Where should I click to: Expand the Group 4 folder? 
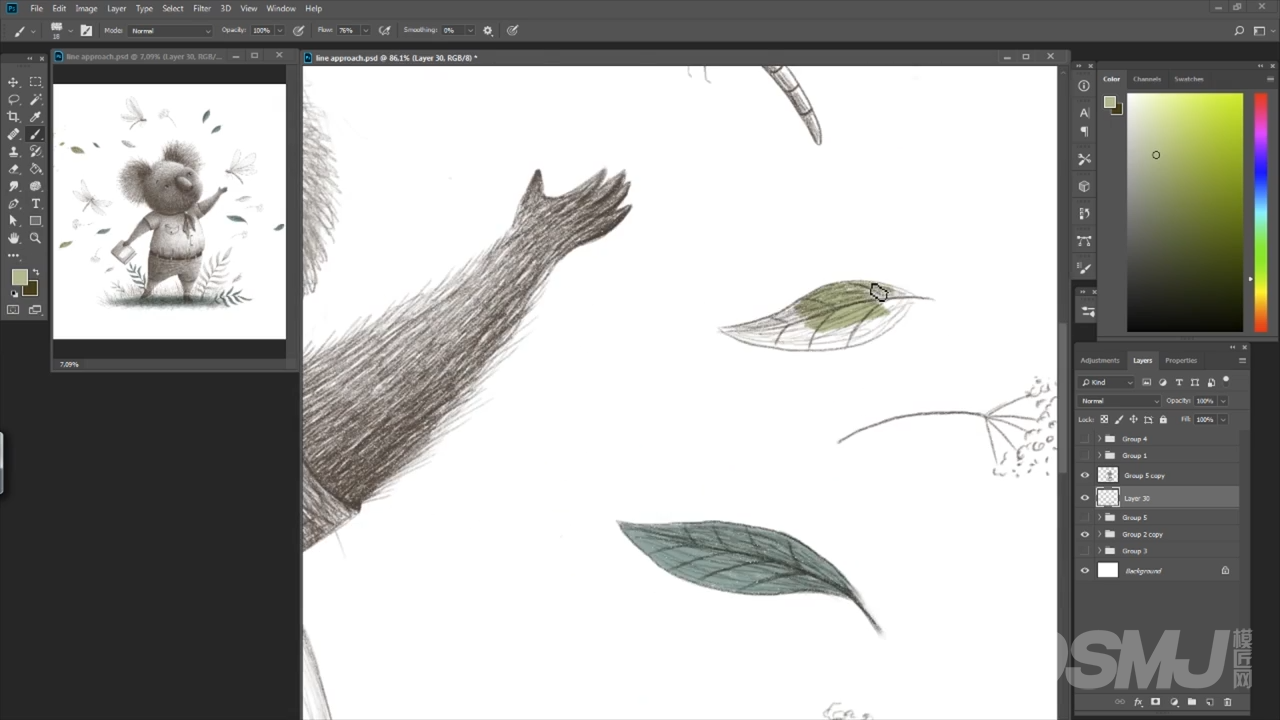1099,439
